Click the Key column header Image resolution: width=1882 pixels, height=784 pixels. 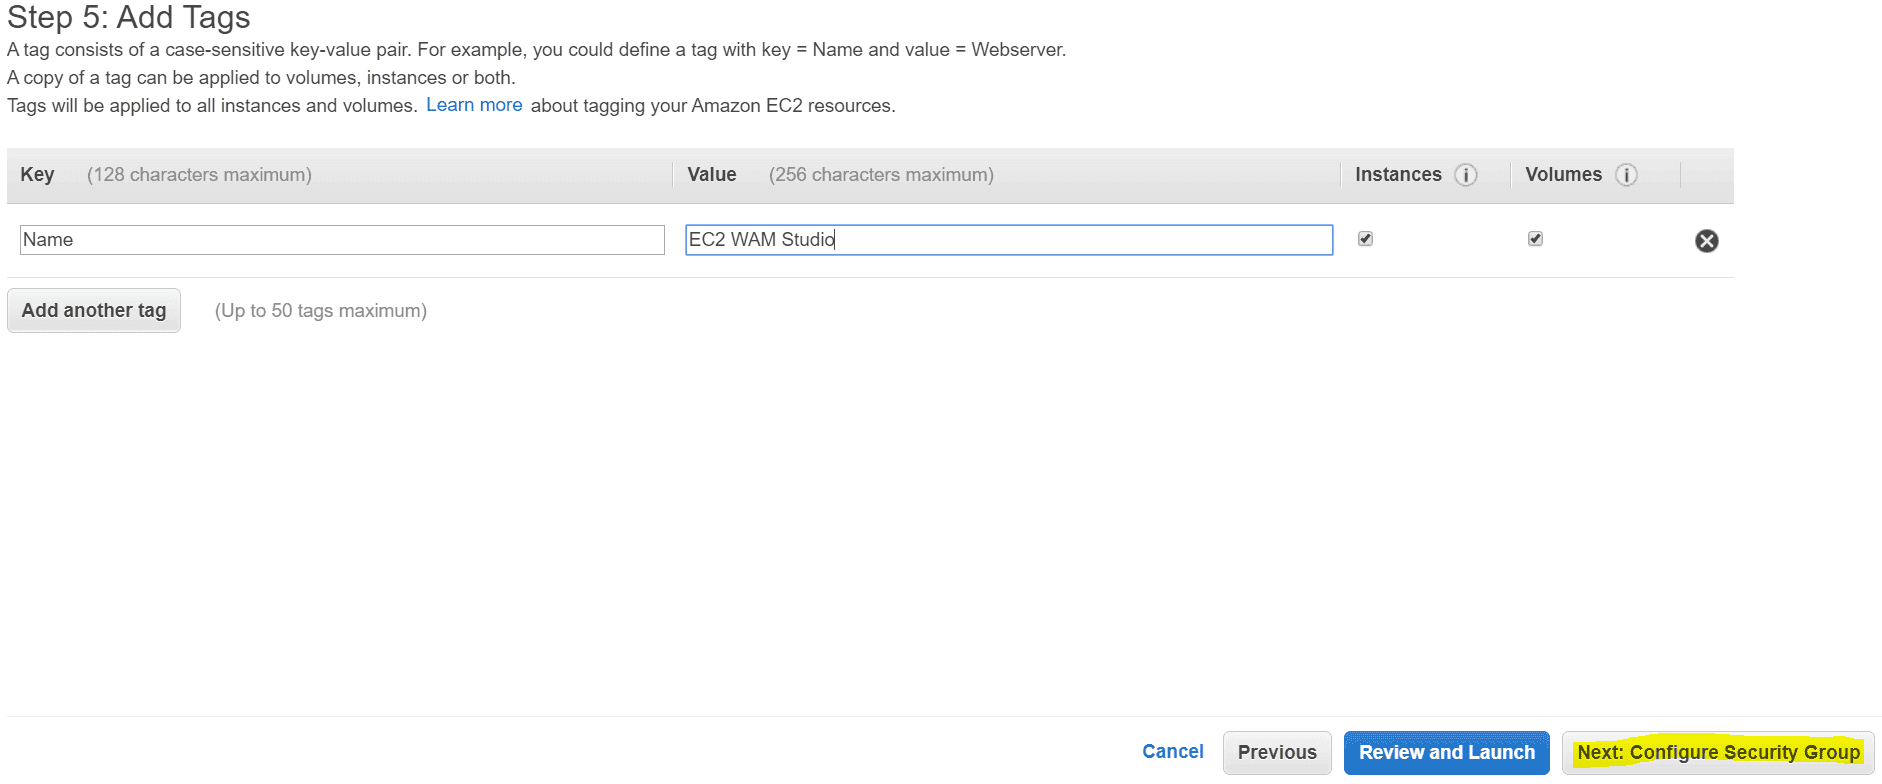[37, 175]
